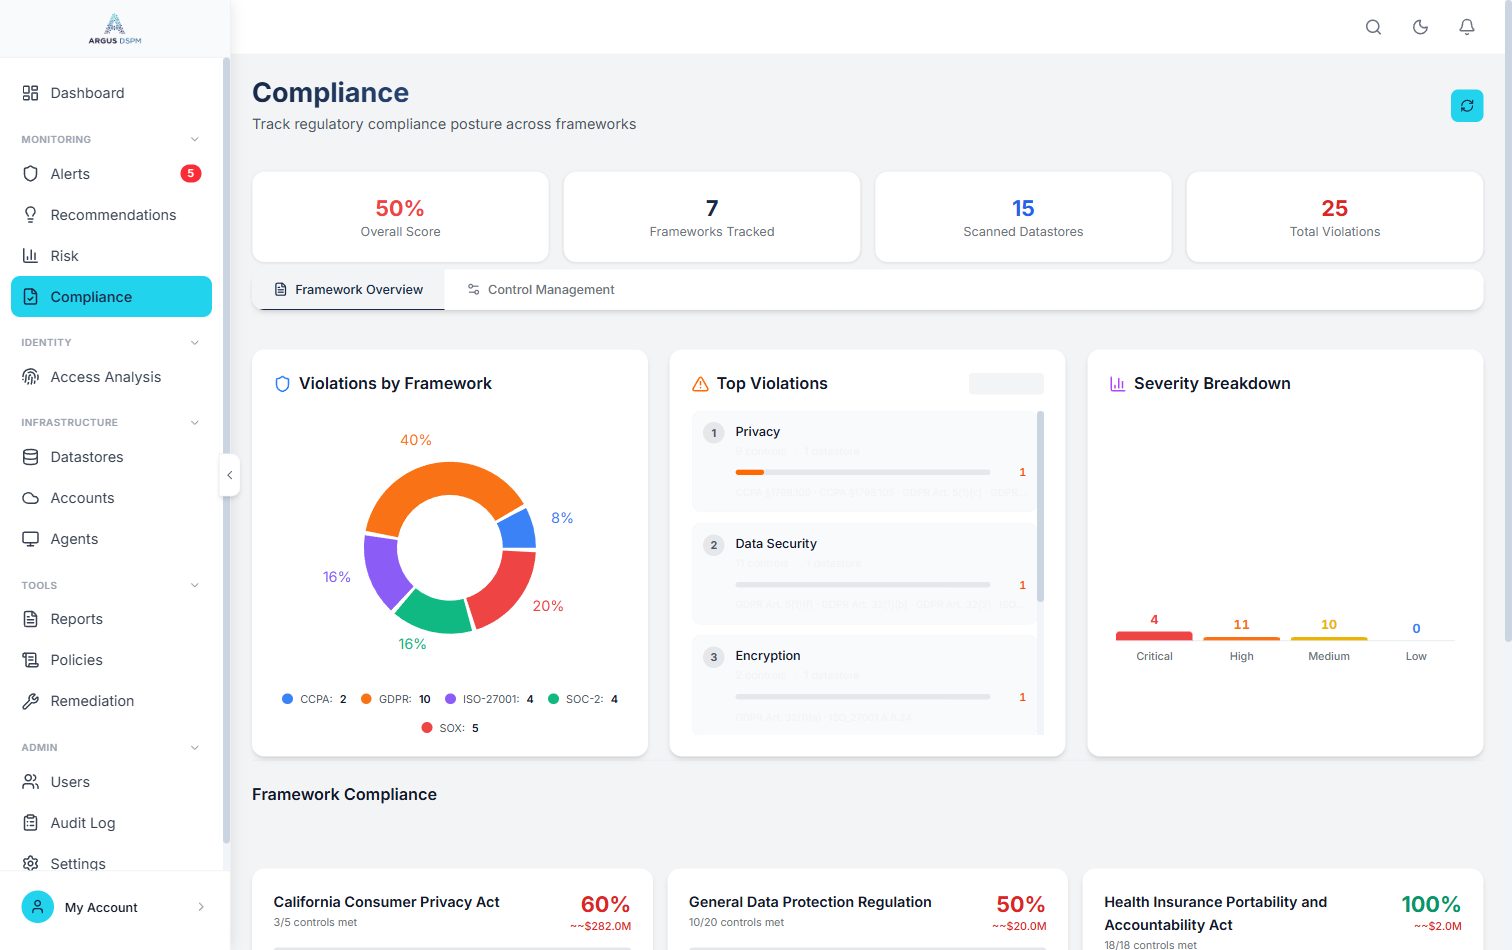Click the Alerts count badge 5

pyautogui.click(x=190, y=173)
